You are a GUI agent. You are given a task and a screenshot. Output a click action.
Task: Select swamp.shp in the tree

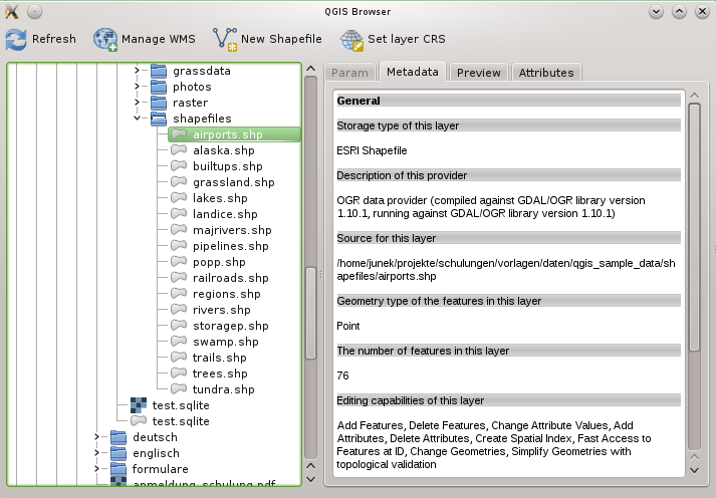click(226, 342)
